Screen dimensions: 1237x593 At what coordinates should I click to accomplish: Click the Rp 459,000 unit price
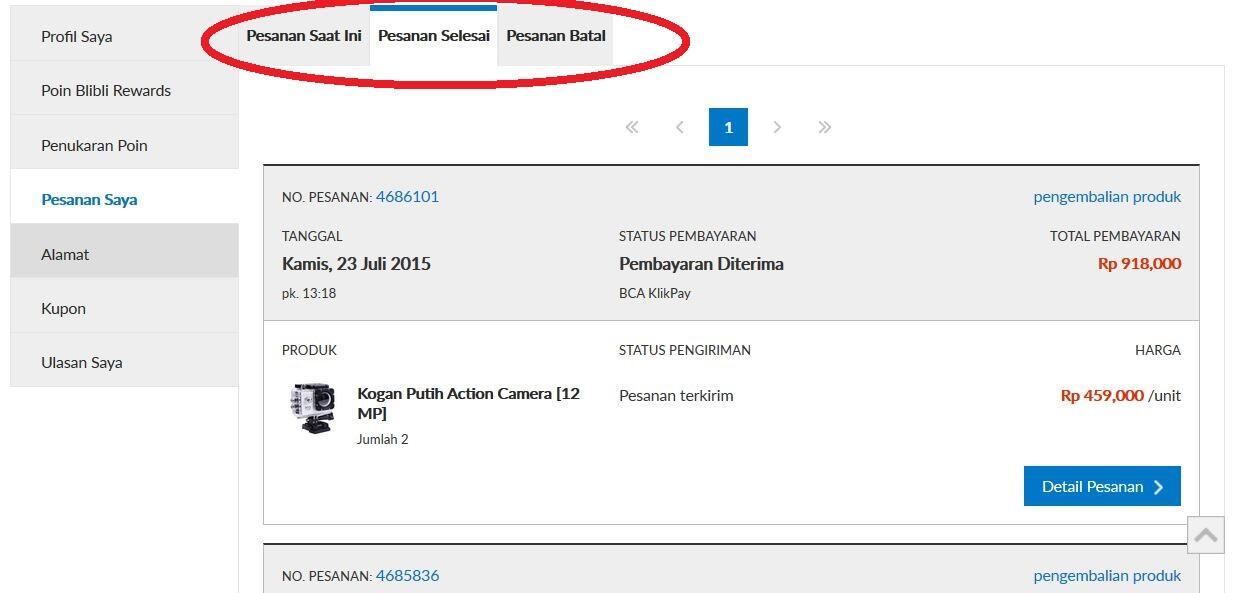pyautogui.click(x=1102, y=395)
